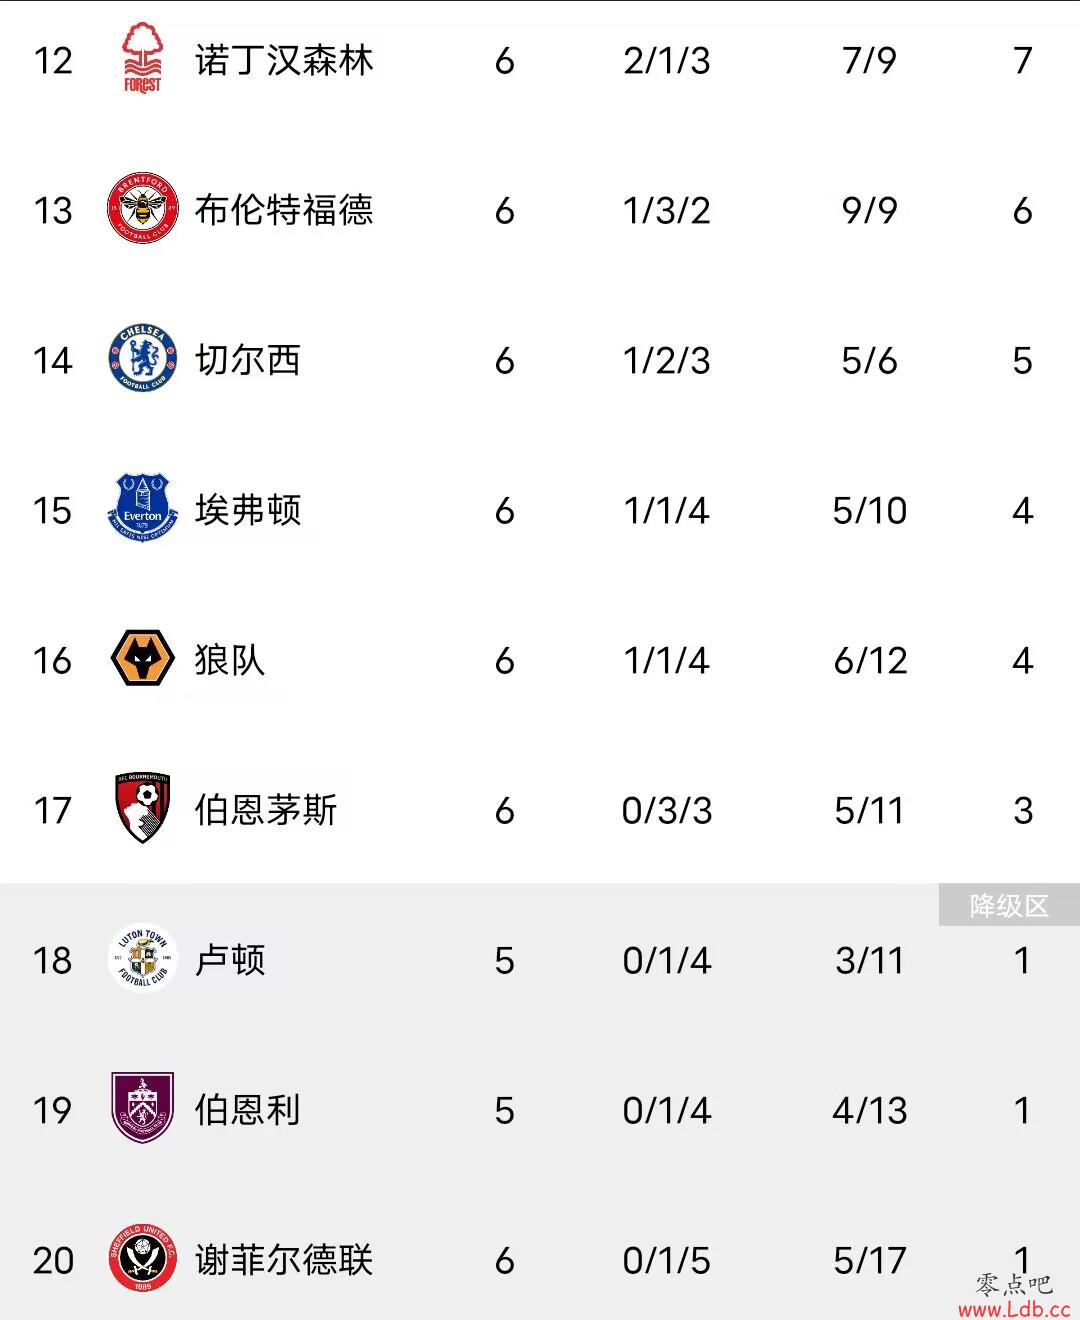Tap the Bournemouth club crest
Screen dimensions: 1080x1320
tap(143, 808)
